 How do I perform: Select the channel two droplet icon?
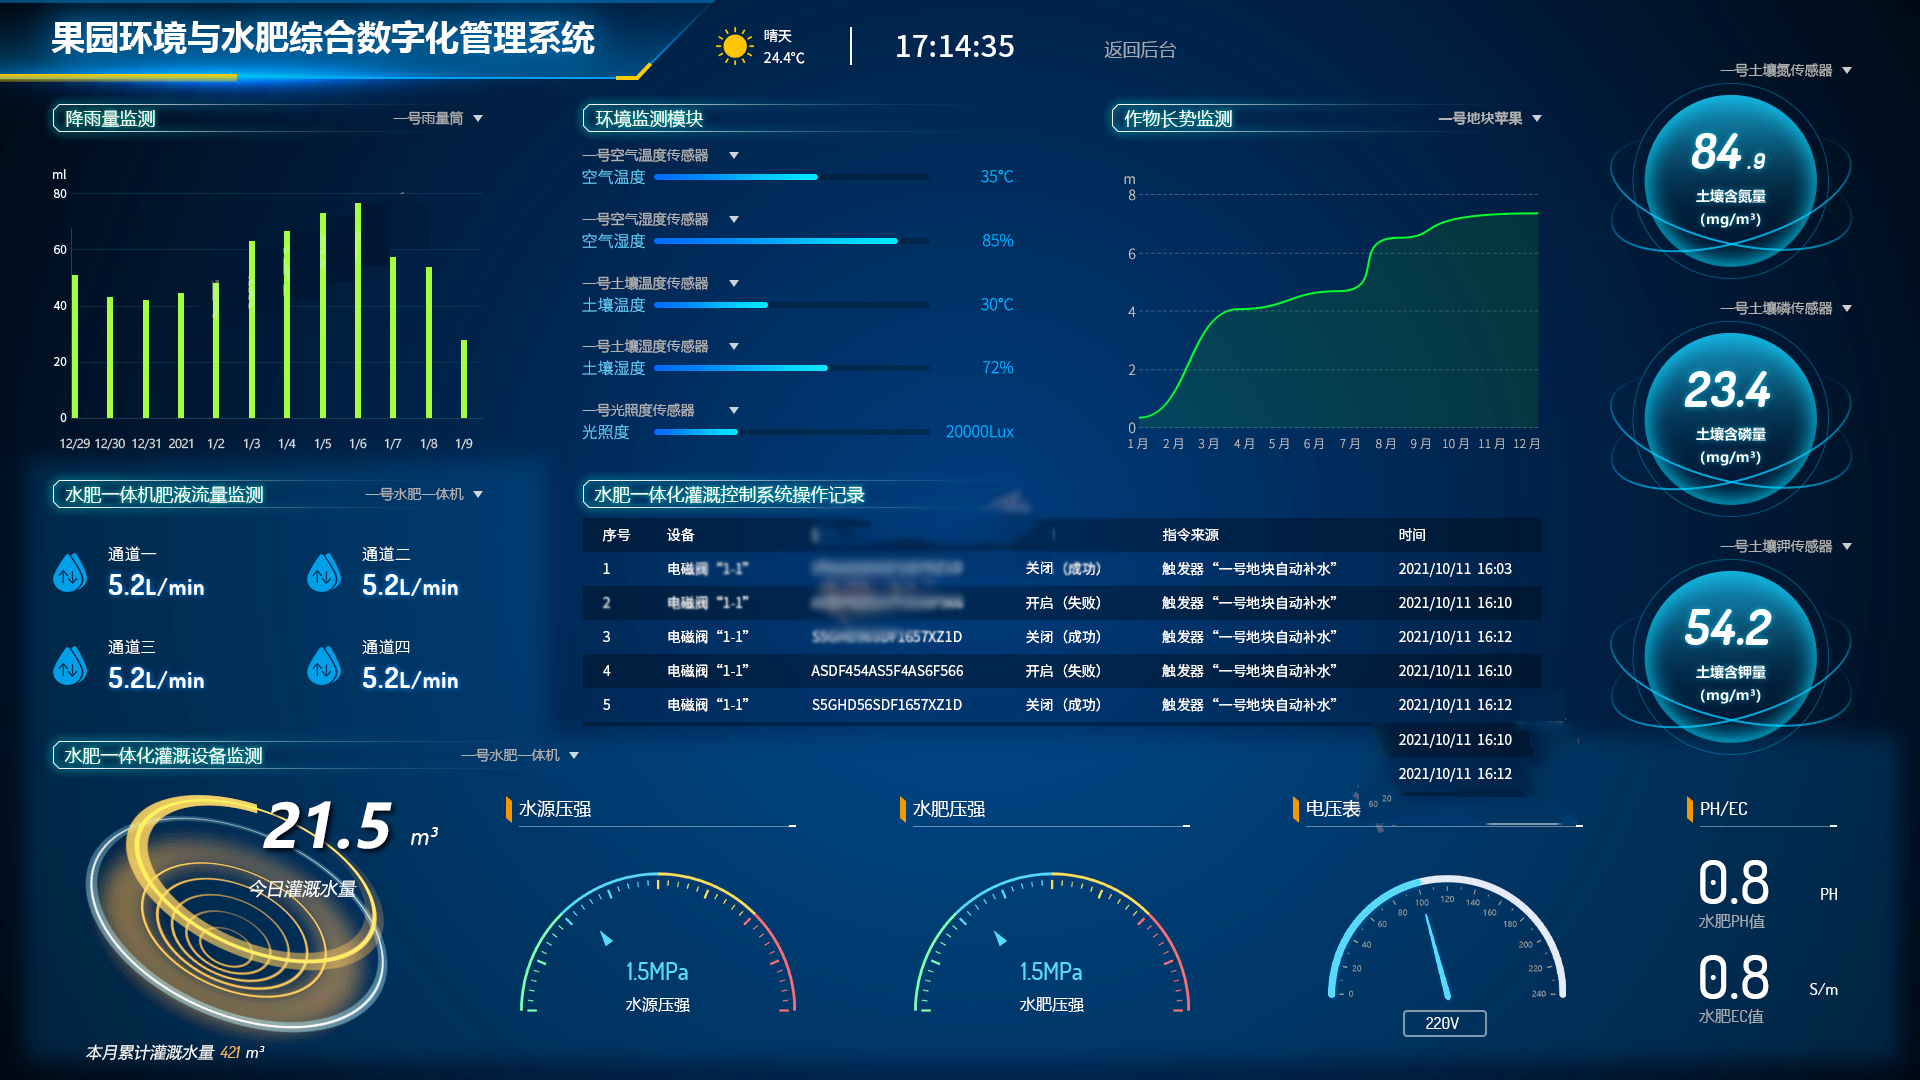click(323, 573)
